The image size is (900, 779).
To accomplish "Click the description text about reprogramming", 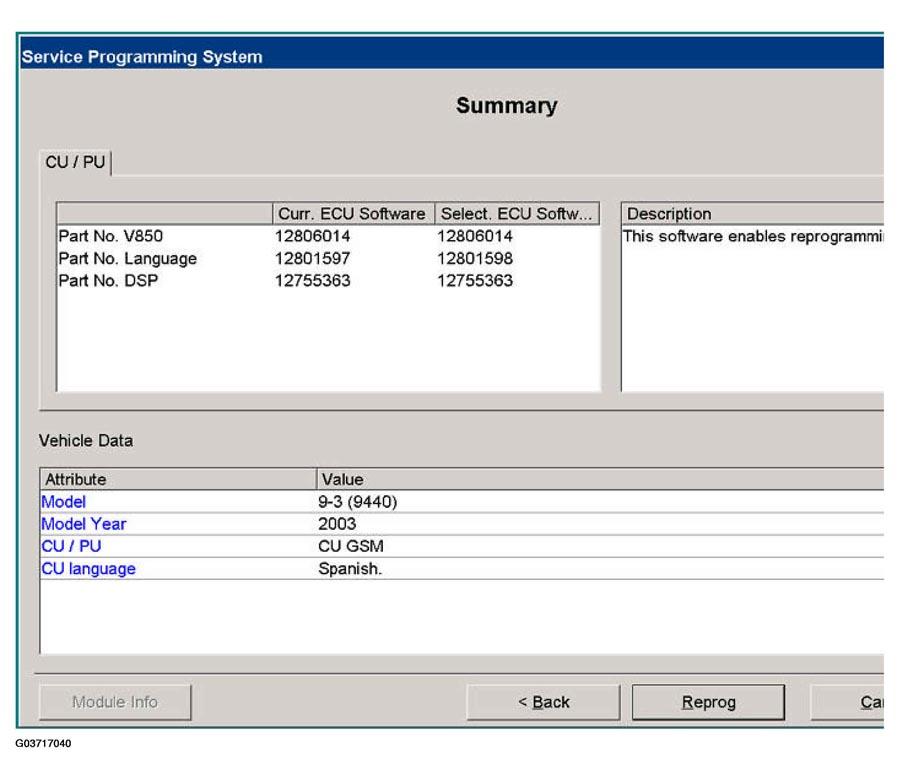I will point(752,237).
